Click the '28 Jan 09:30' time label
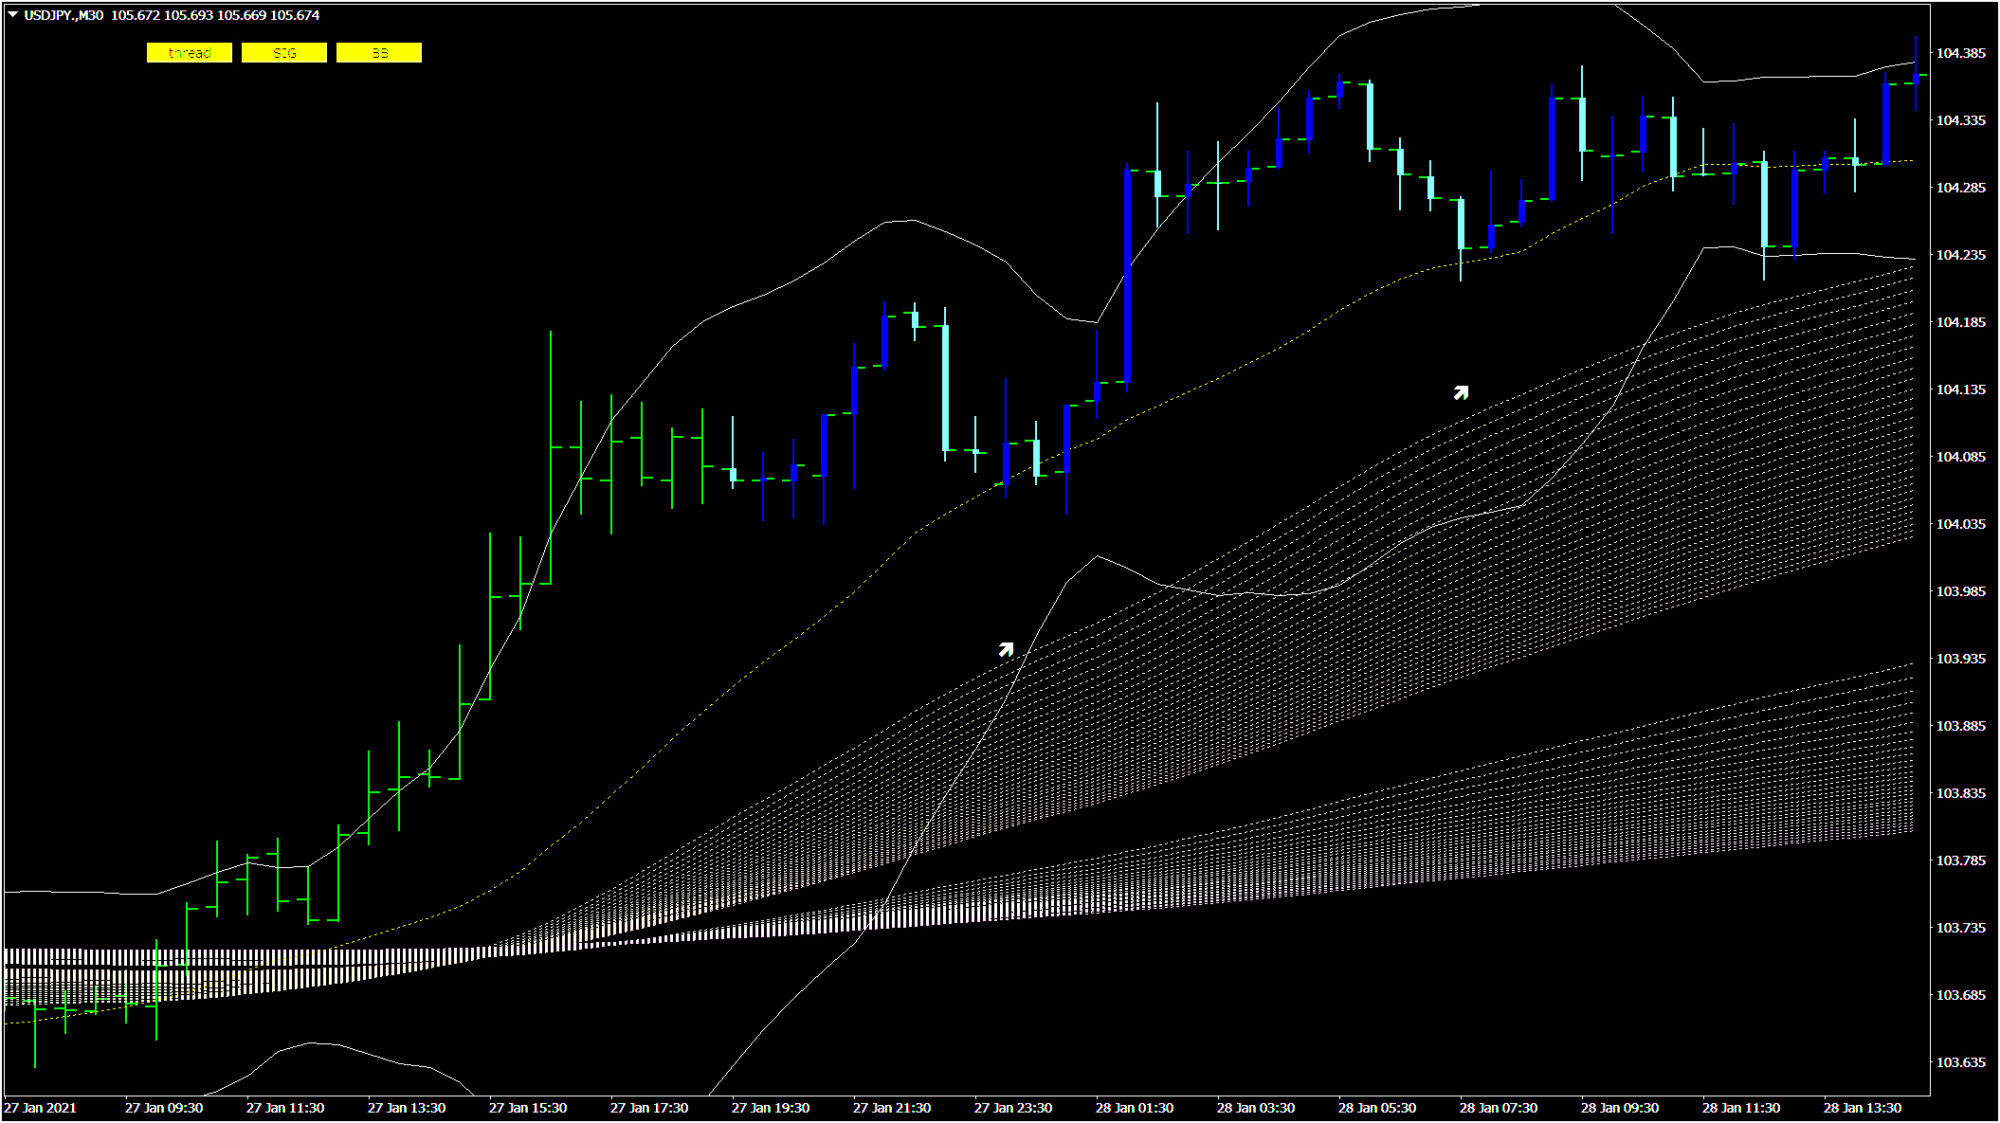This screenshot has width=2000, height=1123. [x=1620, y=1108]
